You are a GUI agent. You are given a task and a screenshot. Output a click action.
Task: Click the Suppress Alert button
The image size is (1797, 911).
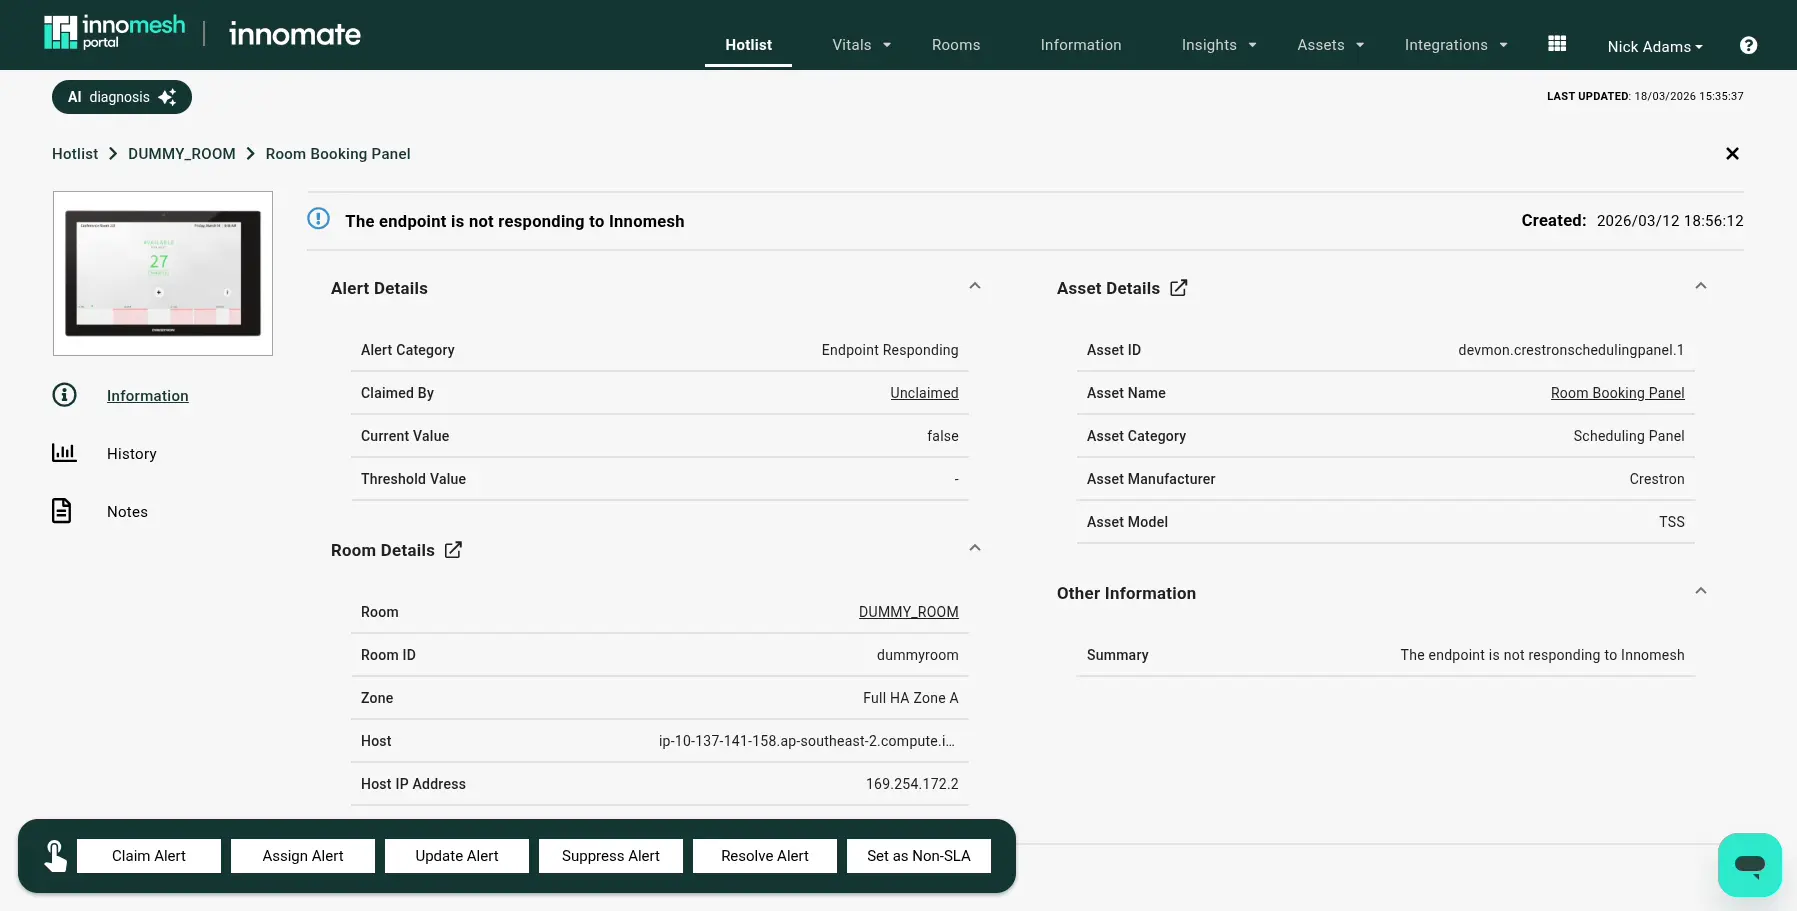pyautogui.click(x=611, y=856)
